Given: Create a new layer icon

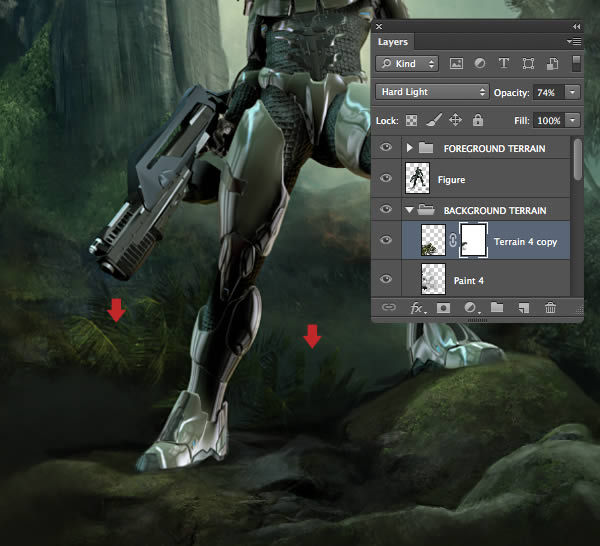Looking at the screenshot, I should (x=524, y=308).
